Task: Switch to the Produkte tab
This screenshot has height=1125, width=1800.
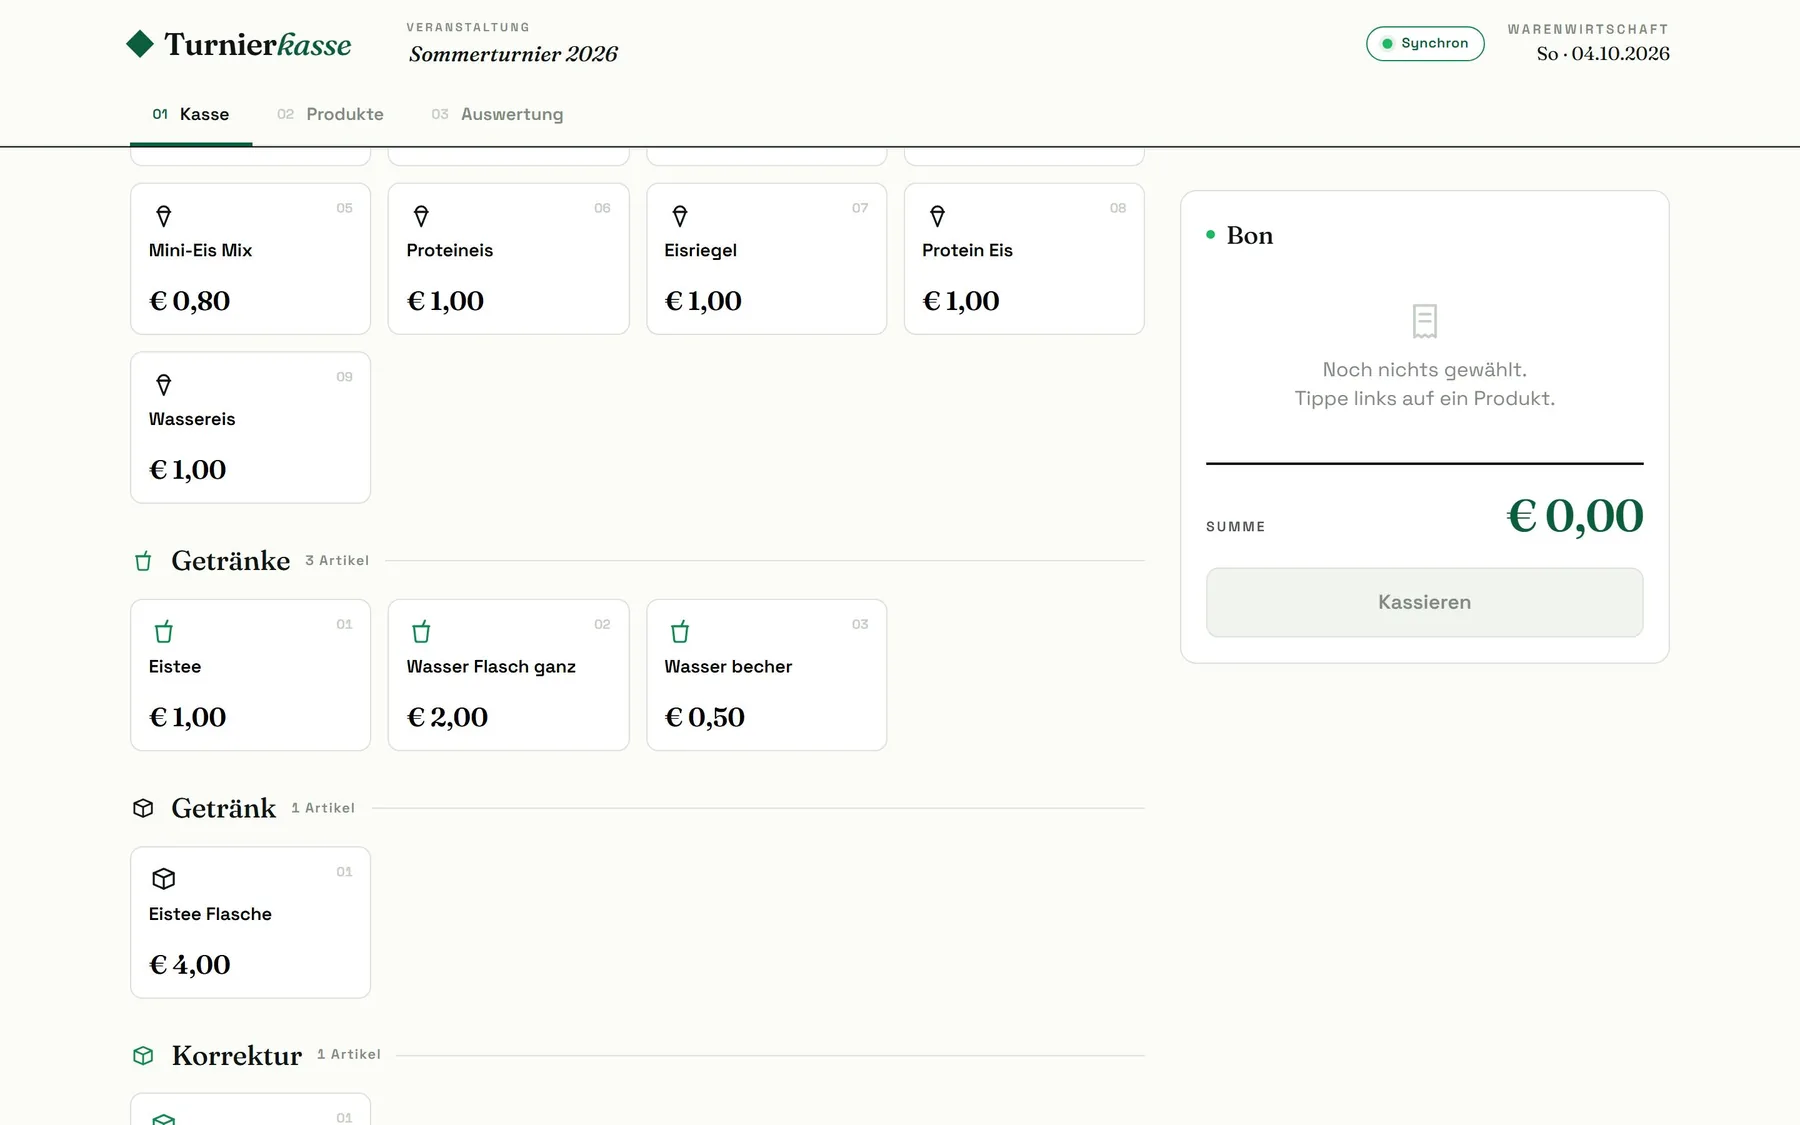Action: pyautogui.click(x=330, y=114)
